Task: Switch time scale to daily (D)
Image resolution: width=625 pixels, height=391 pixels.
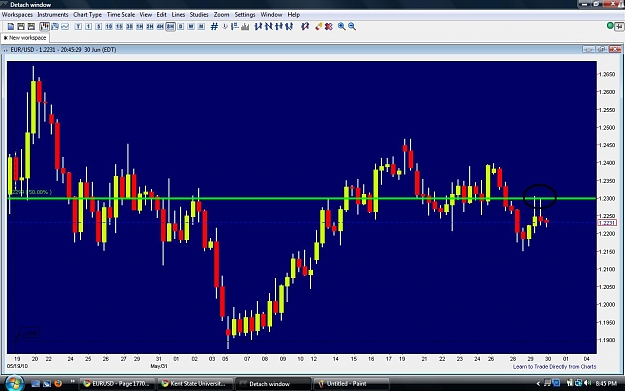Action: (x=181, y=27)
